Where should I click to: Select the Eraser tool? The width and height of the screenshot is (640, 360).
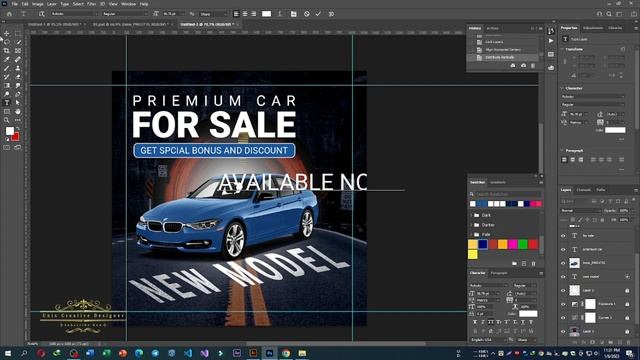[18, 77]
